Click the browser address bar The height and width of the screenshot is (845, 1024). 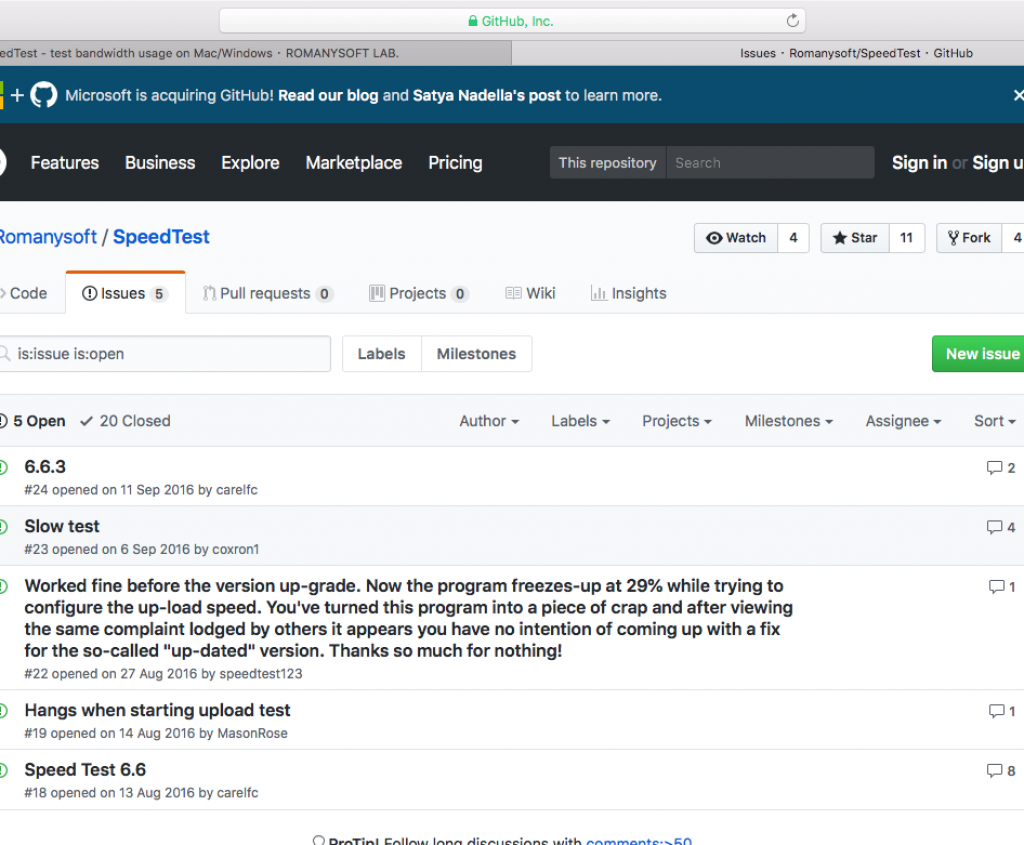tap(512, 21)
